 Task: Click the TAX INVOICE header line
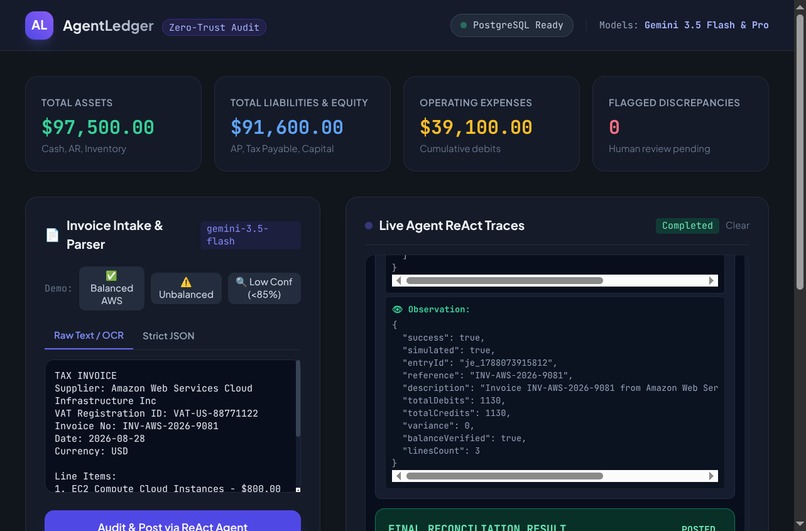85,376
